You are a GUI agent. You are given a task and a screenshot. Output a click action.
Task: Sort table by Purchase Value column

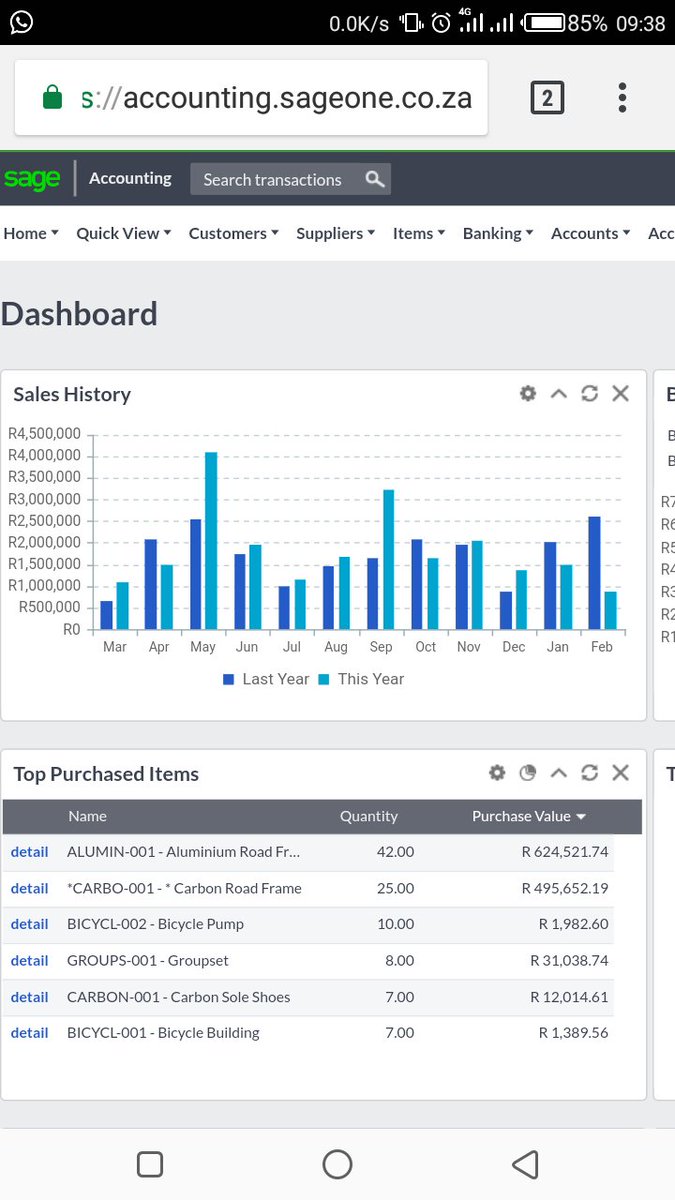529,816
